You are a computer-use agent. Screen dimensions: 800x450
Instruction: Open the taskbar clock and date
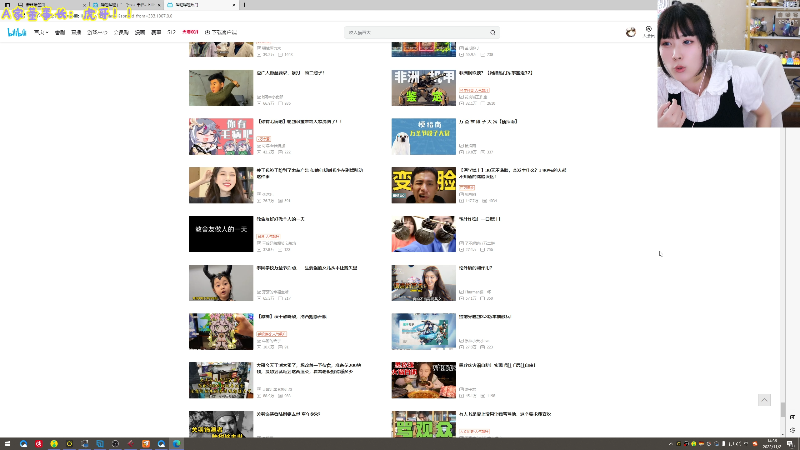point(772,443)
